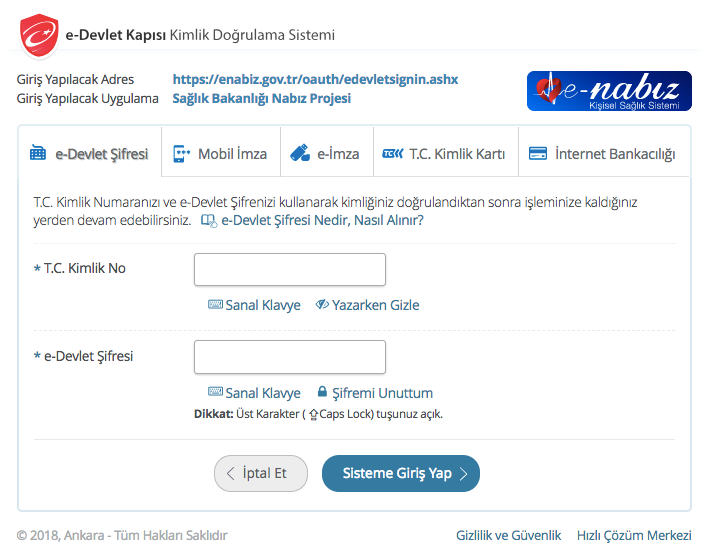
Task: Click the T.C. Kimlik No input field
Action: click(289, 270)
